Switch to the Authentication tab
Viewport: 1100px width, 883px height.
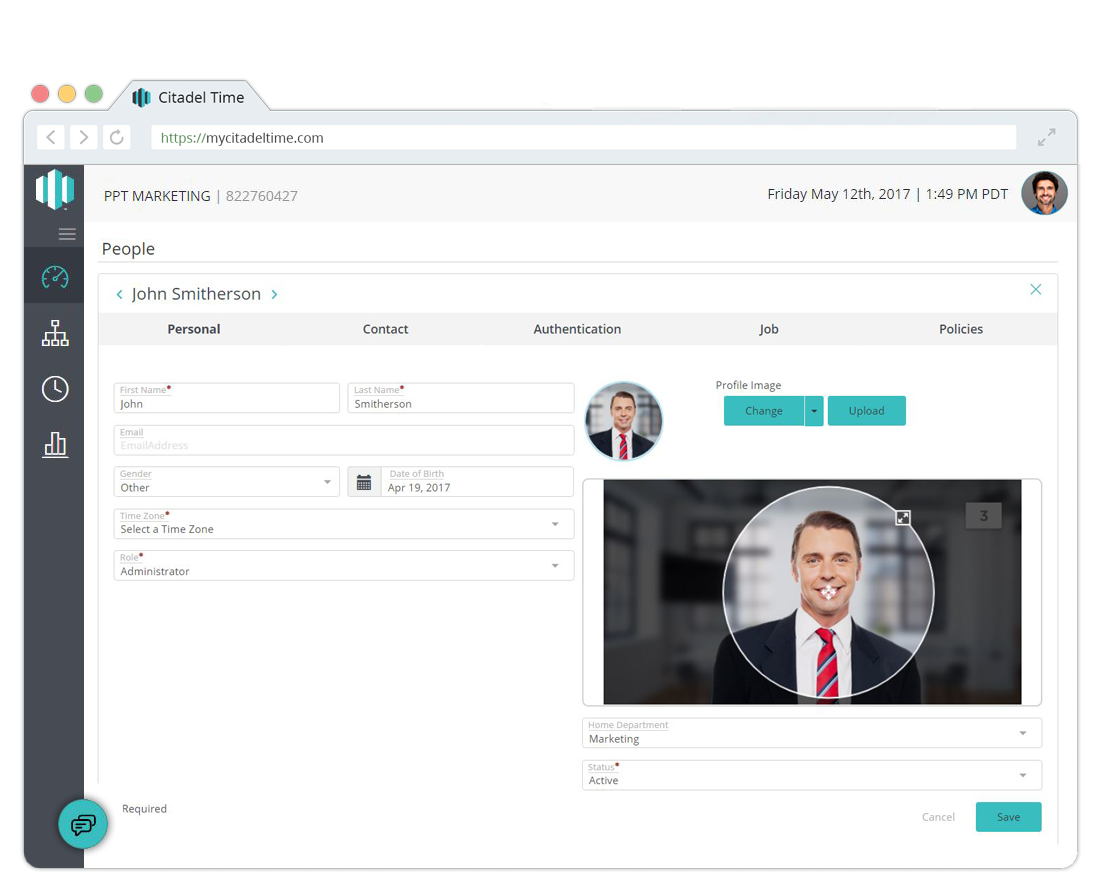[577, 329]
